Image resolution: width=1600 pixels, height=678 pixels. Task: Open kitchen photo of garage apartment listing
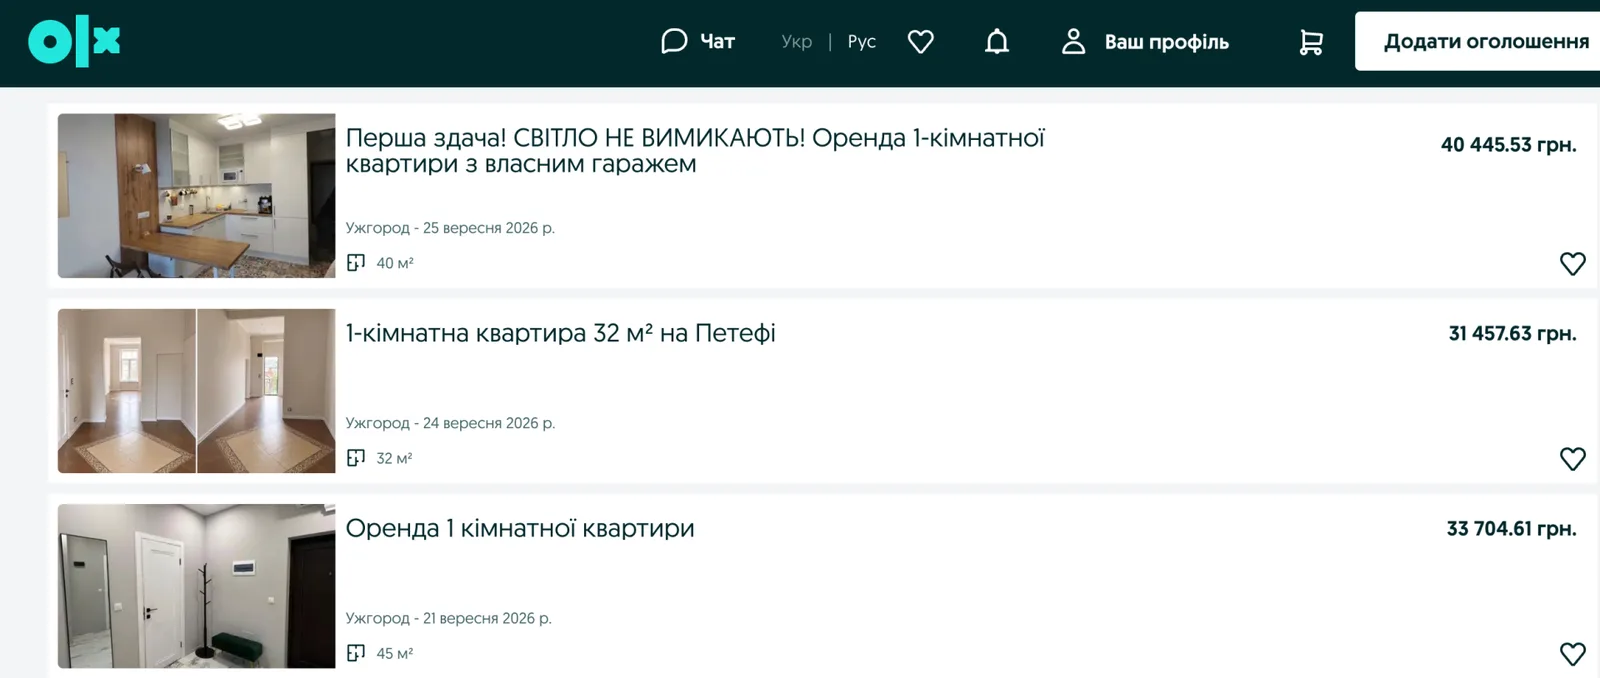pyautogui.click(x=196, y=195)
